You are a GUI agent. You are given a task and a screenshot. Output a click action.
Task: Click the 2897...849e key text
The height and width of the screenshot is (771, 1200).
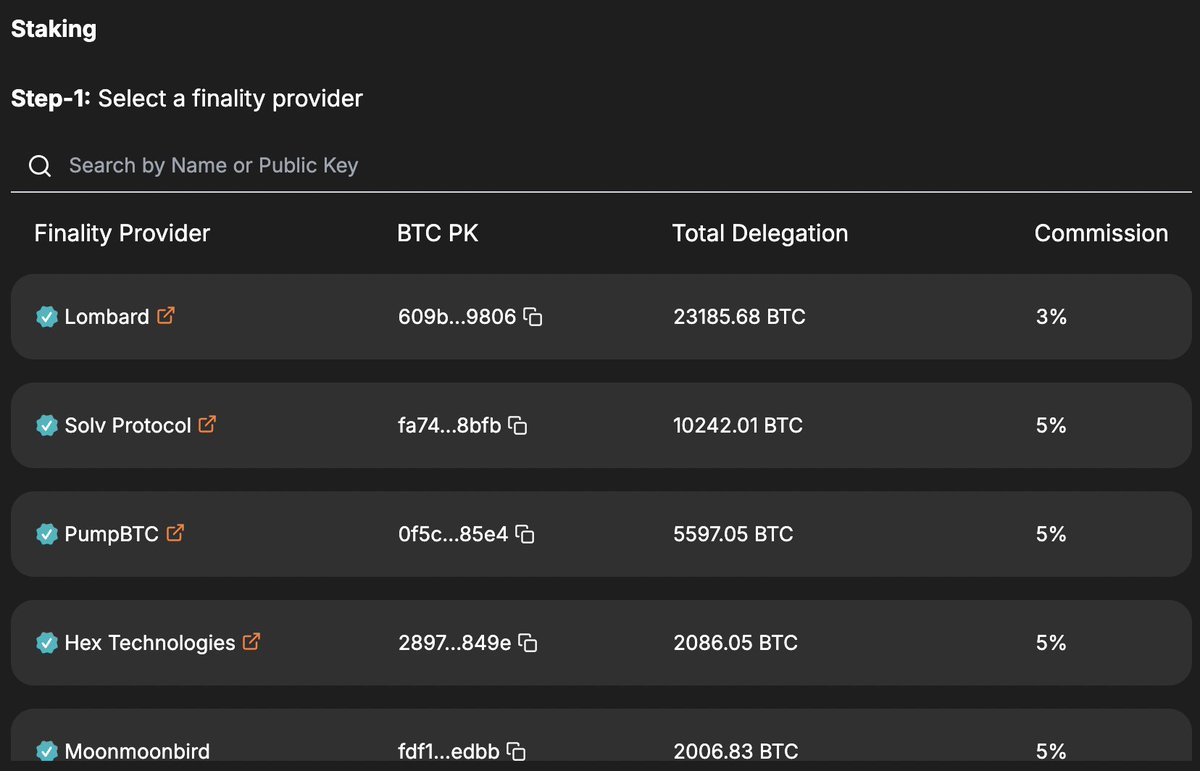pyautogui.click(x=454, y=643)
